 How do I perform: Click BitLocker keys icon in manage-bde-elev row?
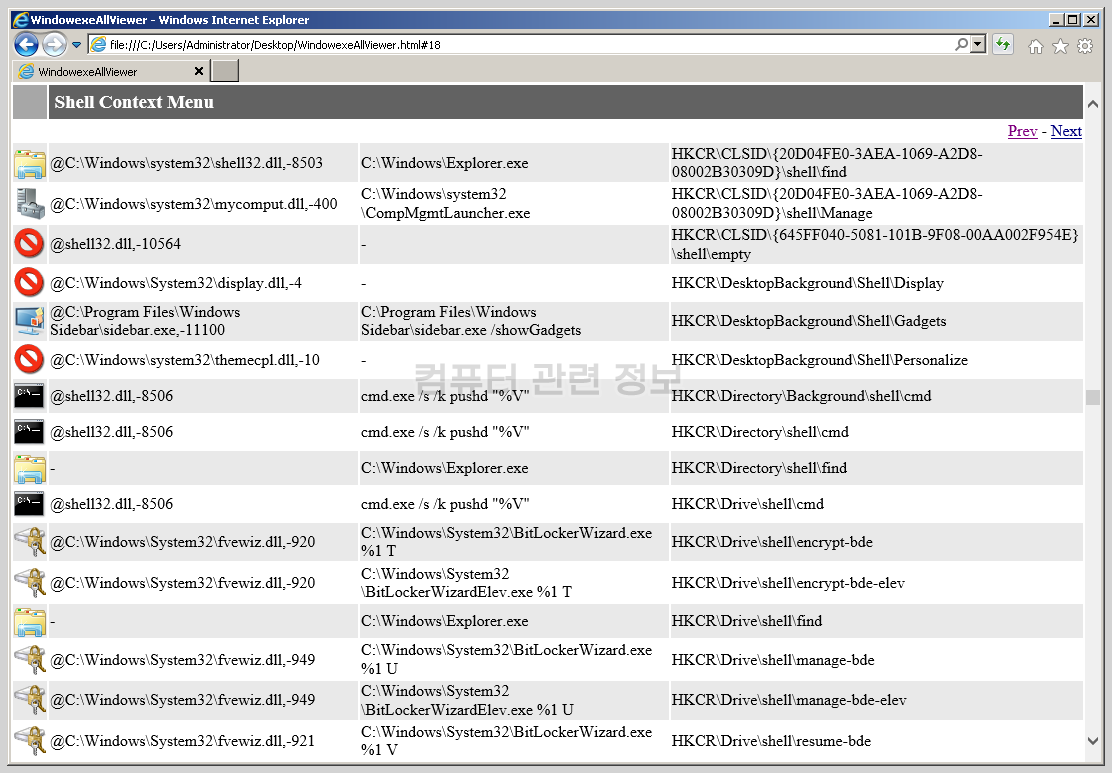(x=30, y=700)
